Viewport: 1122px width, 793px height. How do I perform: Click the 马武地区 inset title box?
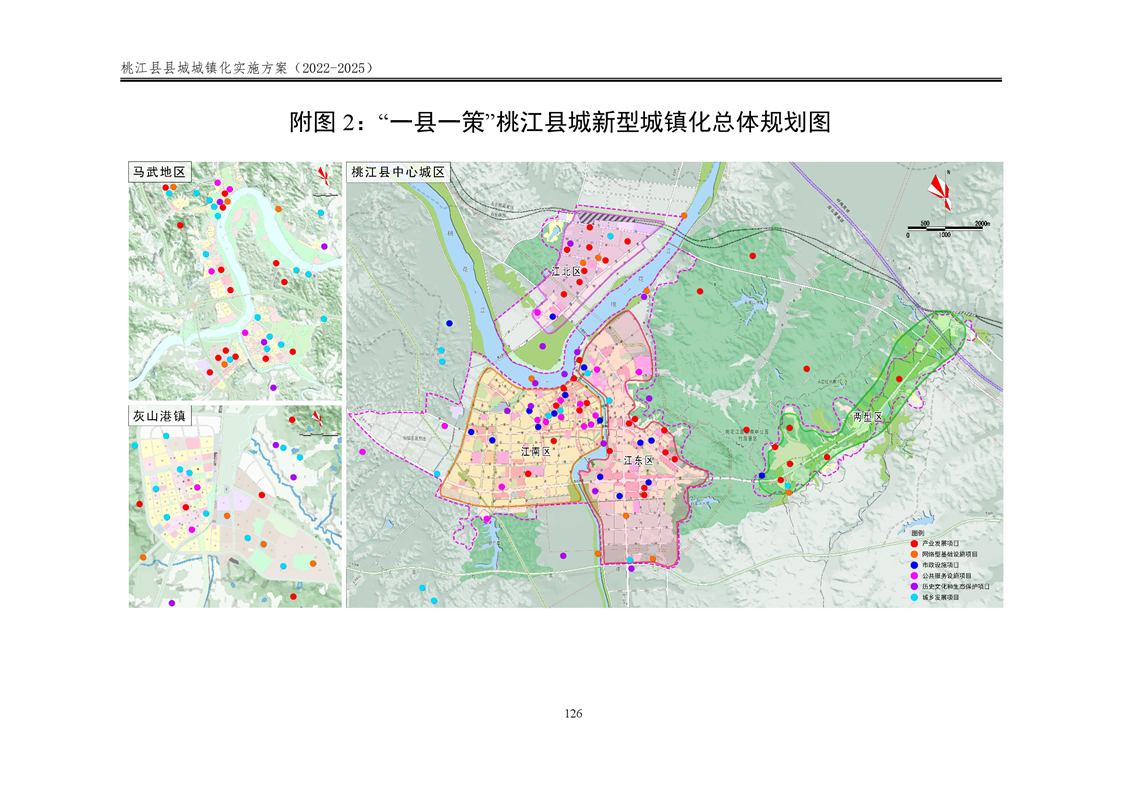click(x=160, y=172)
